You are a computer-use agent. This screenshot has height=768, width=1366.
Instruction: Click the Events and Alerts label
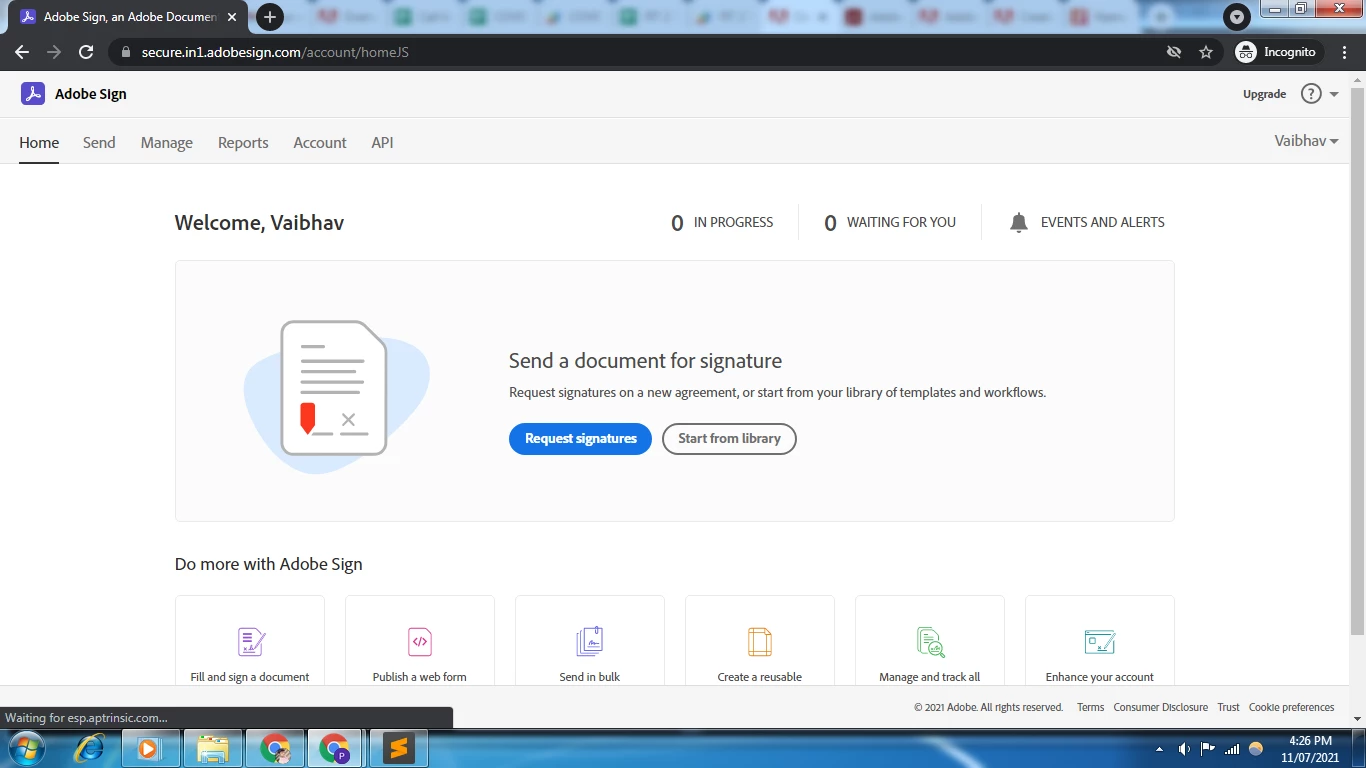click(x=1102, y=223)
